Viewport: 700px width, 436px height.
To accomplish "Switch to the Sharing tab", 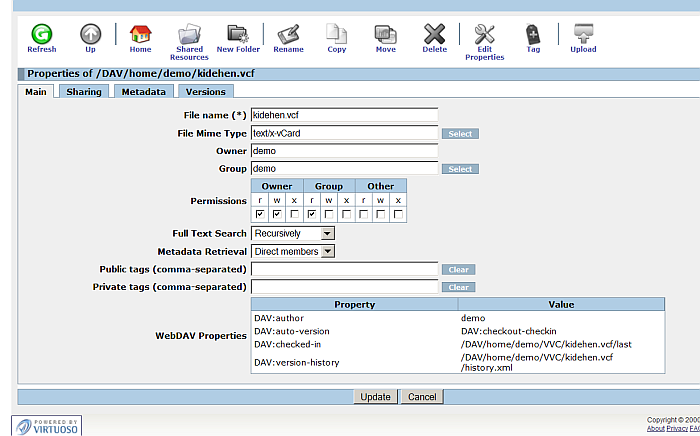I will coord(84,92).
